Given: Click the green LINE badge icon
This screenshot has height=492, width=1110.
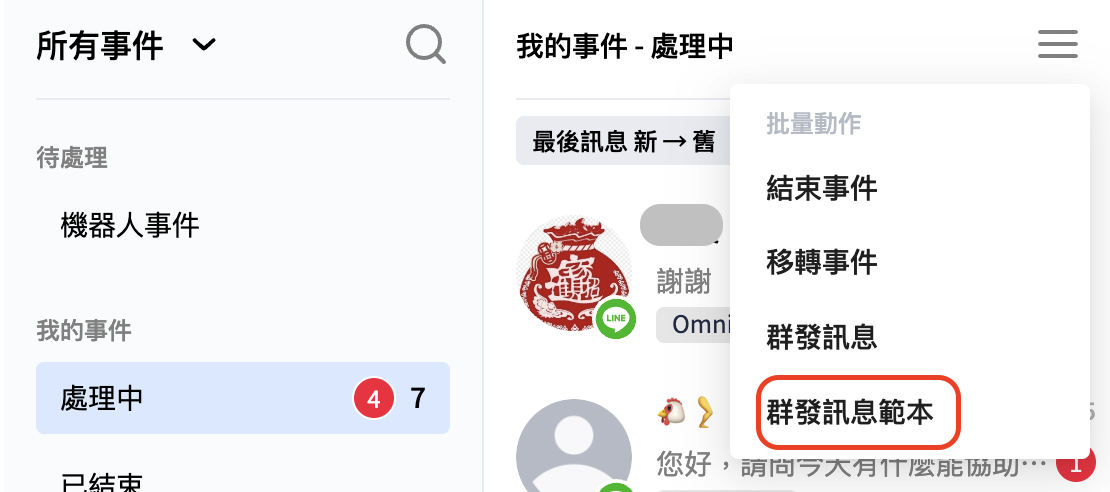Looking at the screenshot, I should coord(615,319).
